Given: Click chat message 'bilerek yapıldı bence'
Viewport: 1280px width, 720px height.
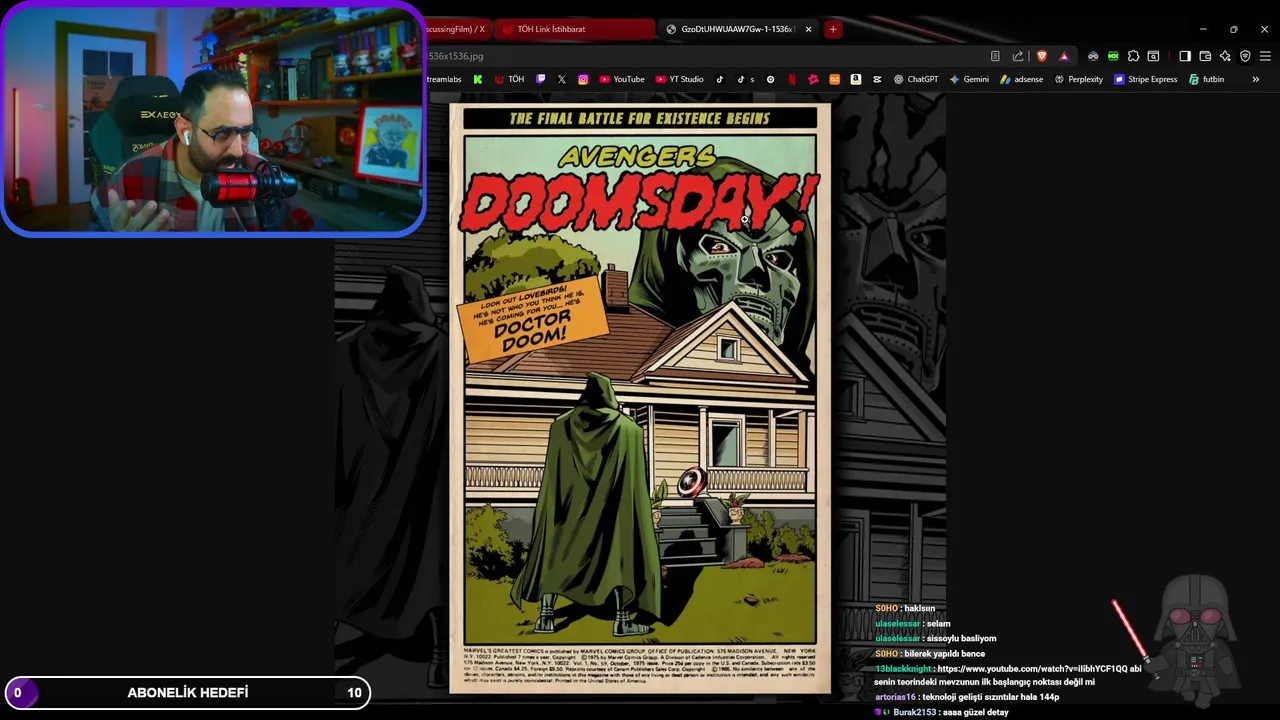Looking at the screenshot, I should 945,653.
